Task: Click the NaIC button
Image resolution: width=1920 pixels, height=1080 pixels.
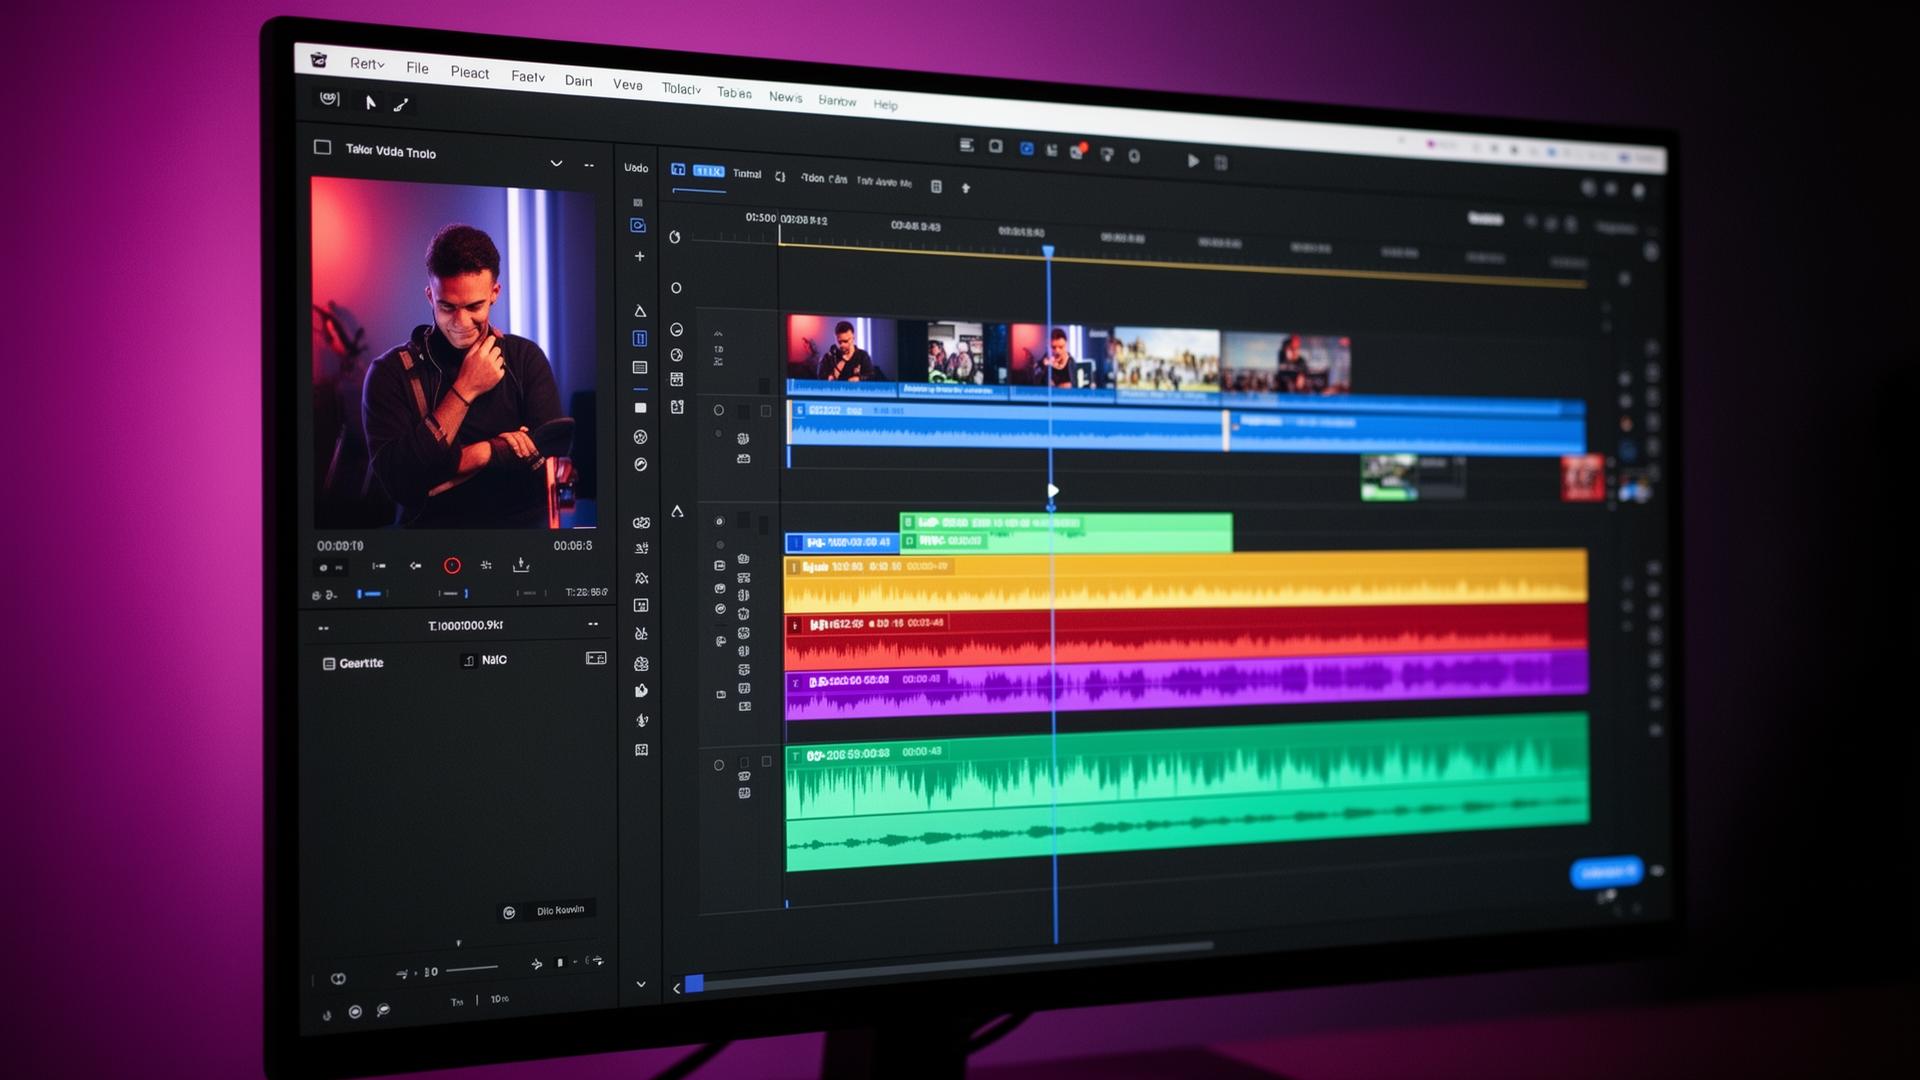Action: pyautogui.click(x=485, y=660)
